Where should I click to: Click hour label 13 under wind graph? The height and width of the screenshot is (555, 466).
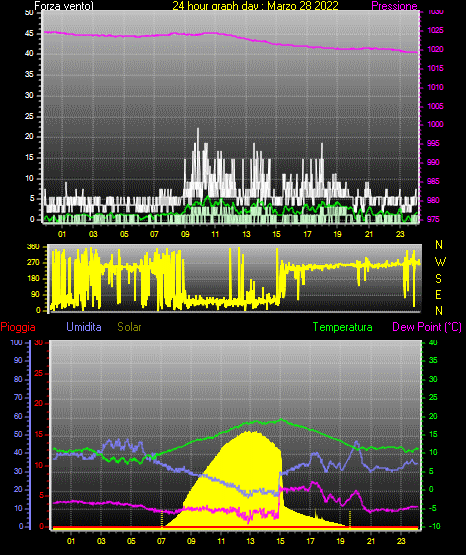coord(246,234)
